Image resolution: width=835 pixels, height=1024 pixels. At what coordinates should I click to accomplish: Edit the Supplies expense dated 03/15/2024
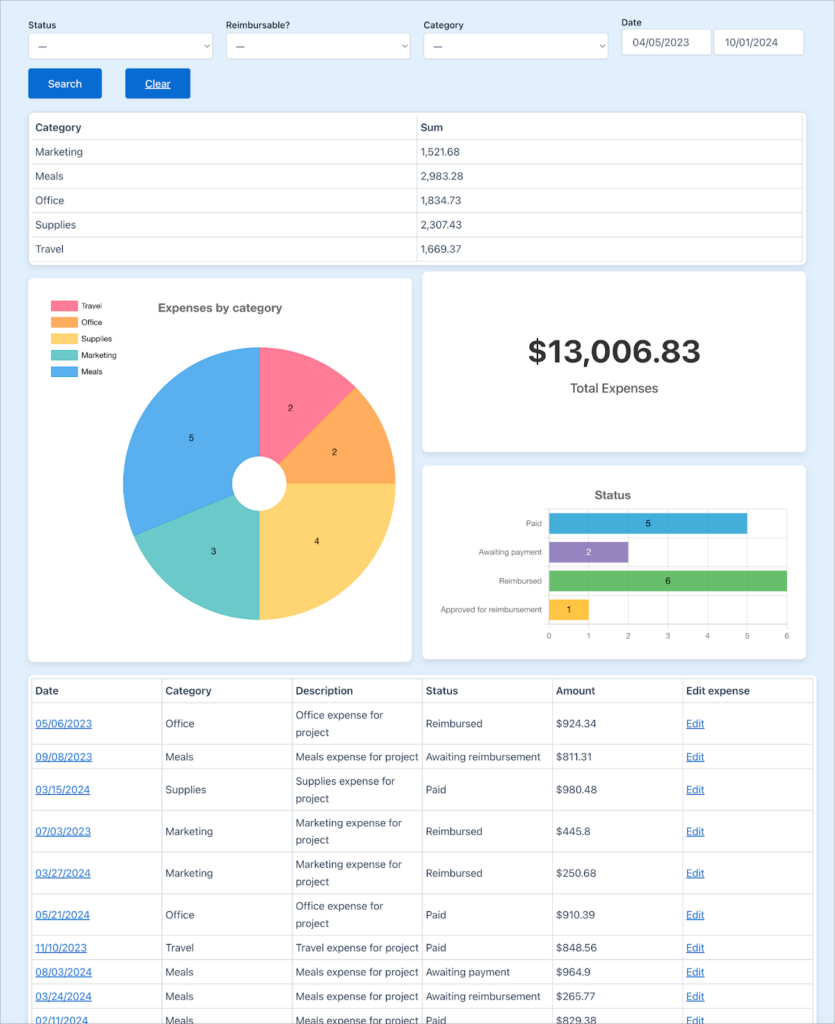[x=695, y=789]
